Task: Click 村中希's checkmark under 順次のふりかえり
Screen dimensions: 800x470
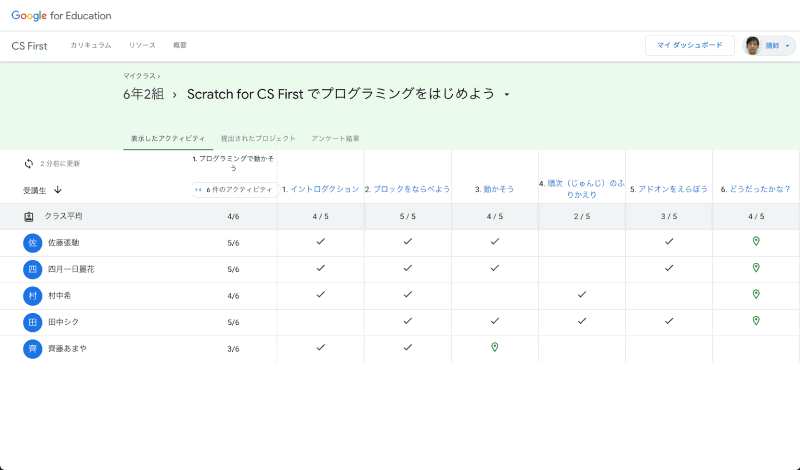Action: [582, 294]
